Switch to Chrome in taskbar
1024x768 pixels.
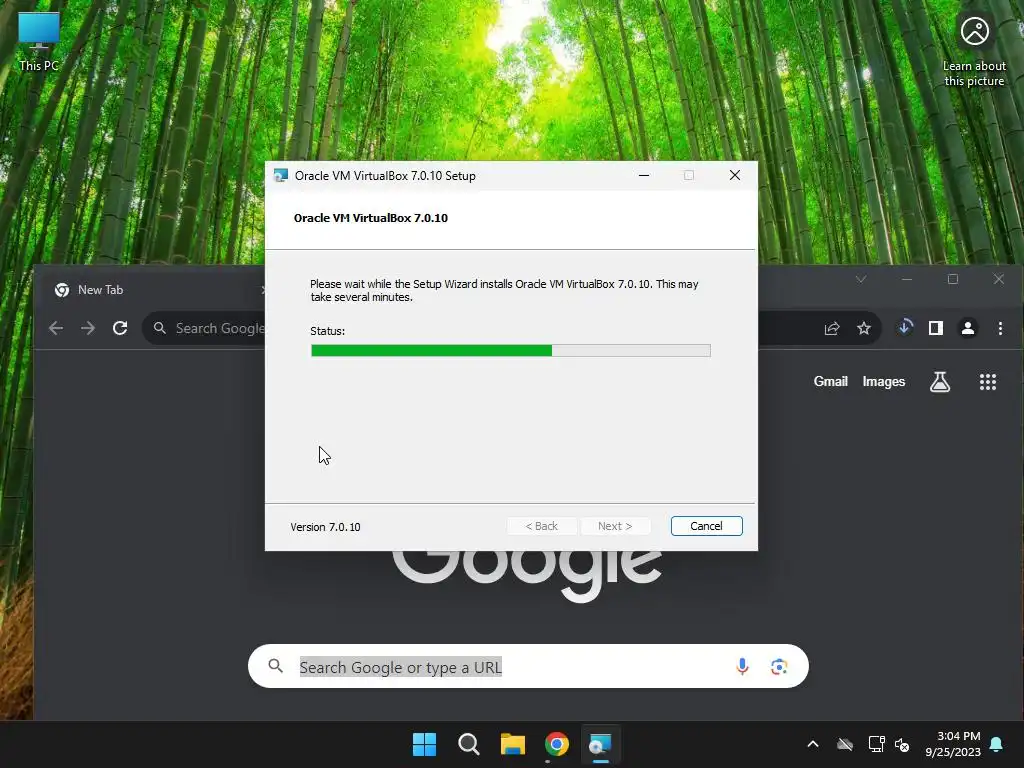click(556, 744)
